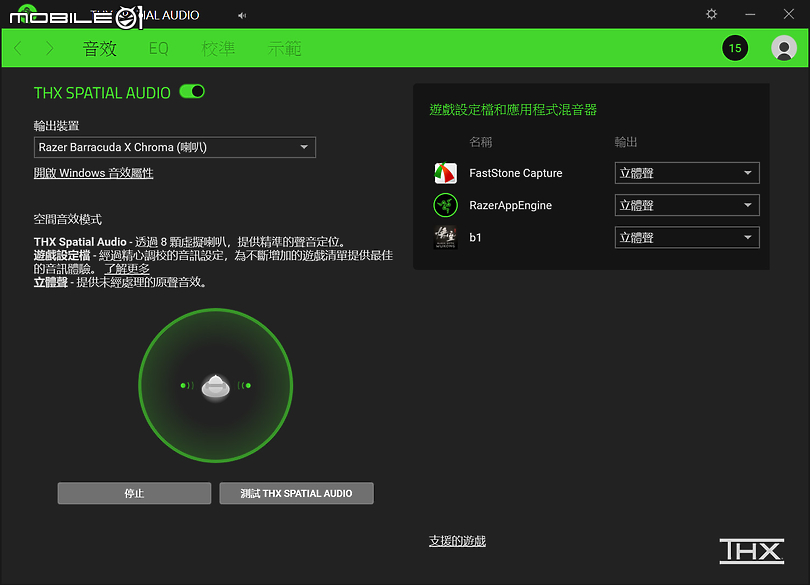
Task: Click the FastStone Capture app icon
Action: 445,173
